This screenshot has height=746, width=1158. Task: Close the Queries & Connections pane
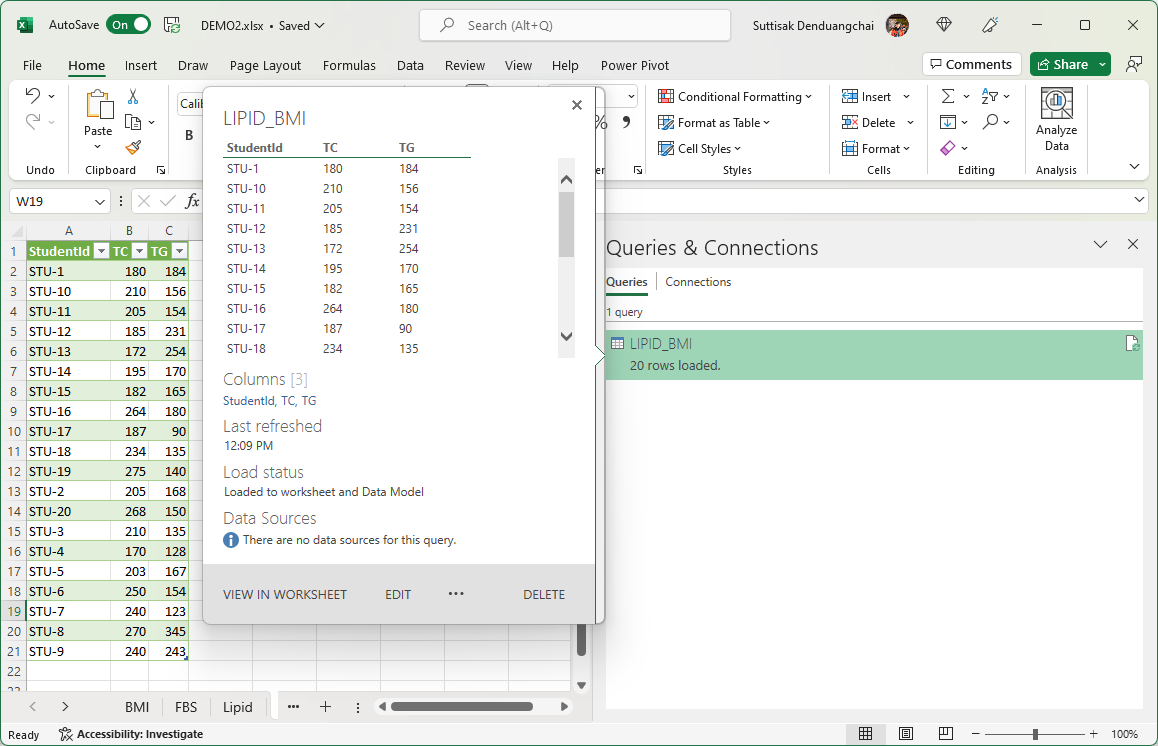[1133, 244]
